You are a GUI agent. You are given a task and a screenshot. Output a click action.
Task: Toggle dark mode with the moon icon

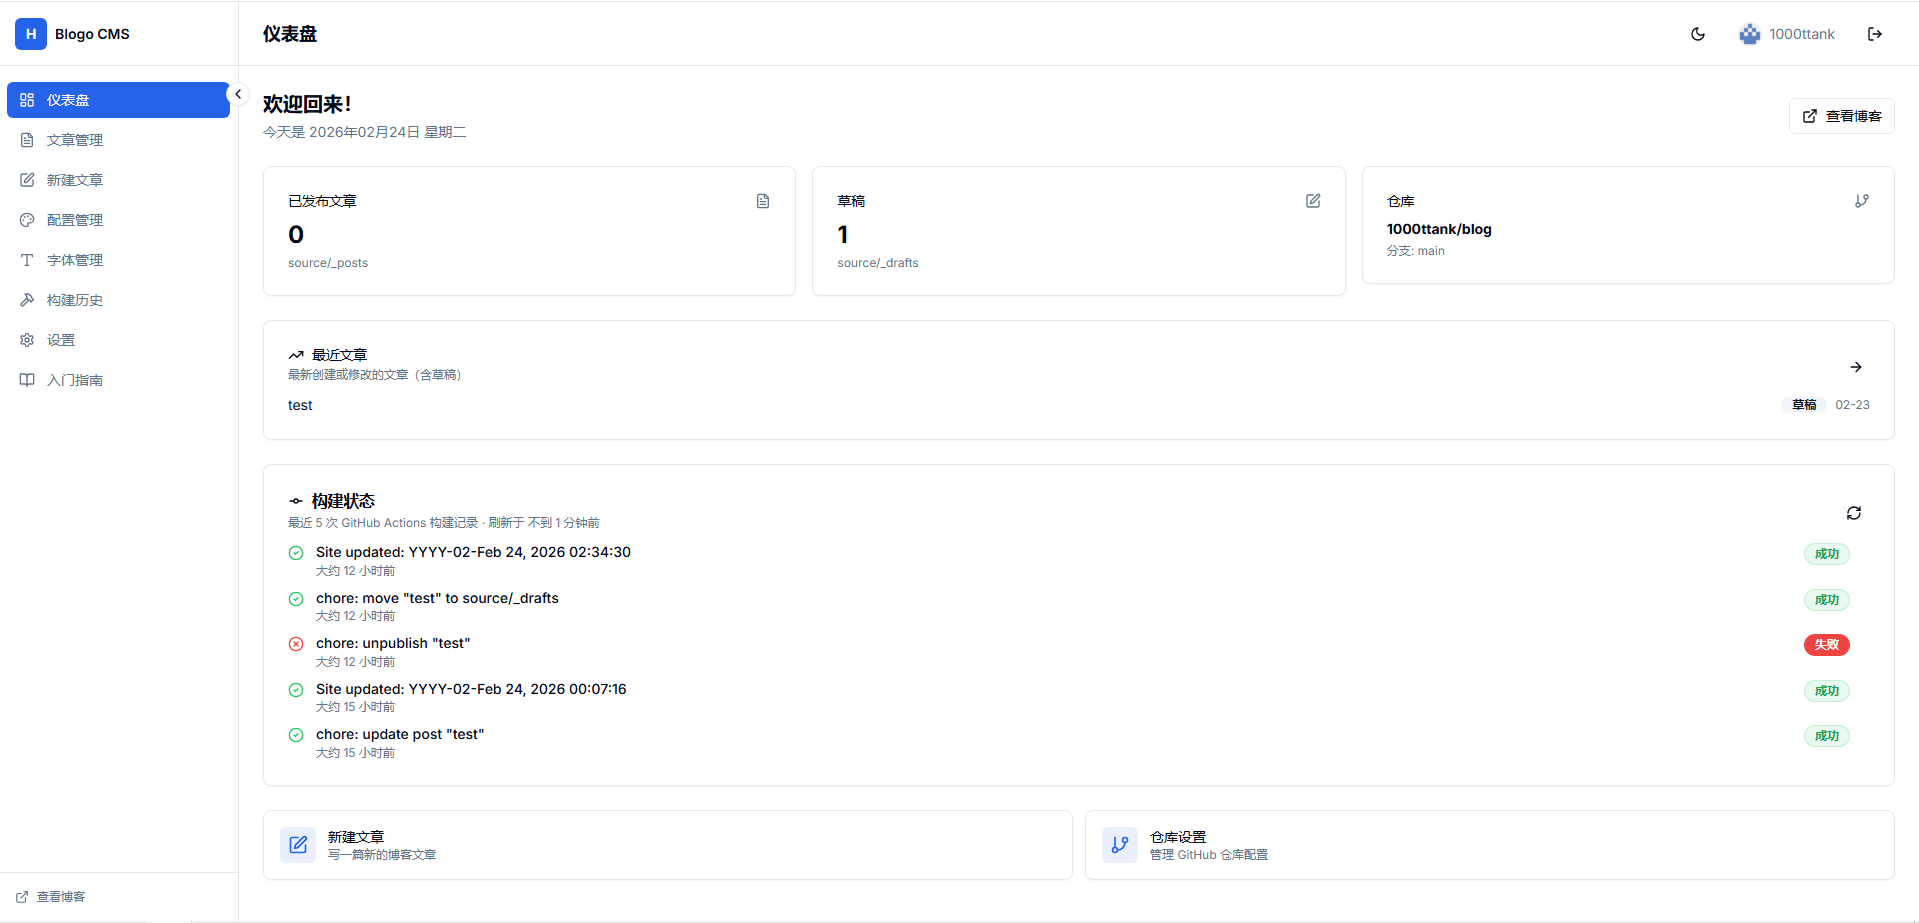tap(1697, 33)
